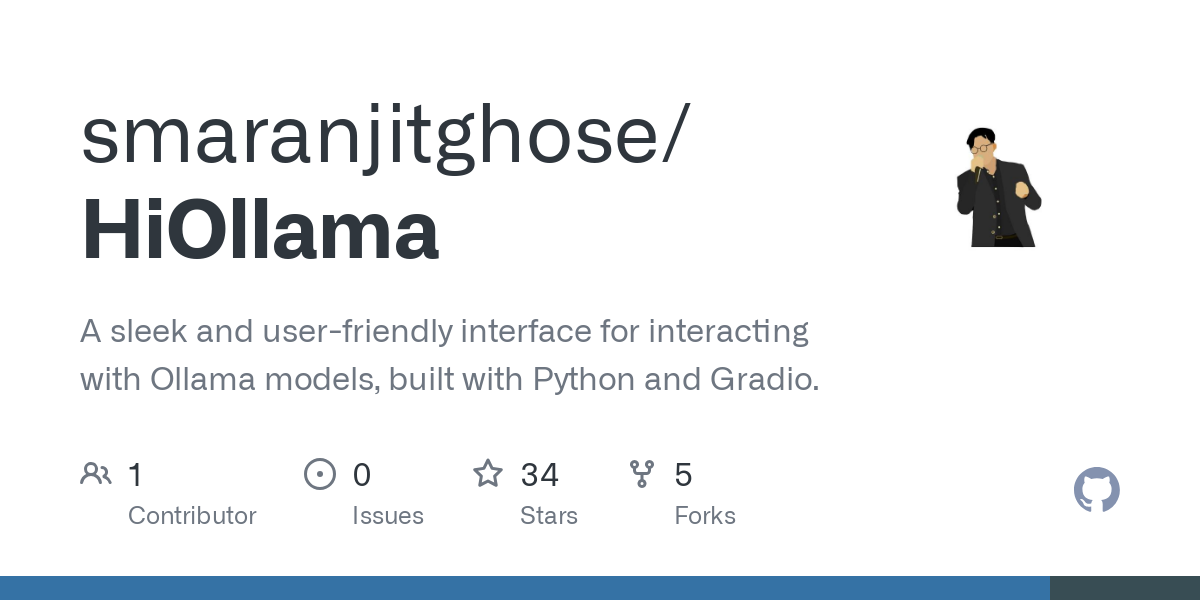The width and height of the screenshot is (1200, 600).
Task: Click the "Issues" label
Action: (x=388, y=516)
